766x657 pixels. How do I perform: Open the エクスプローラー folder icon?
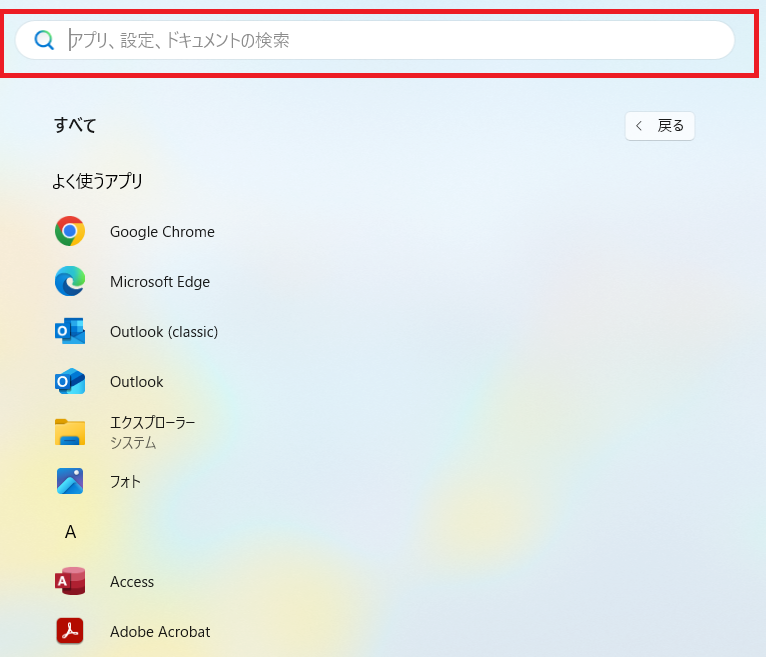click(x=70, y=432)
